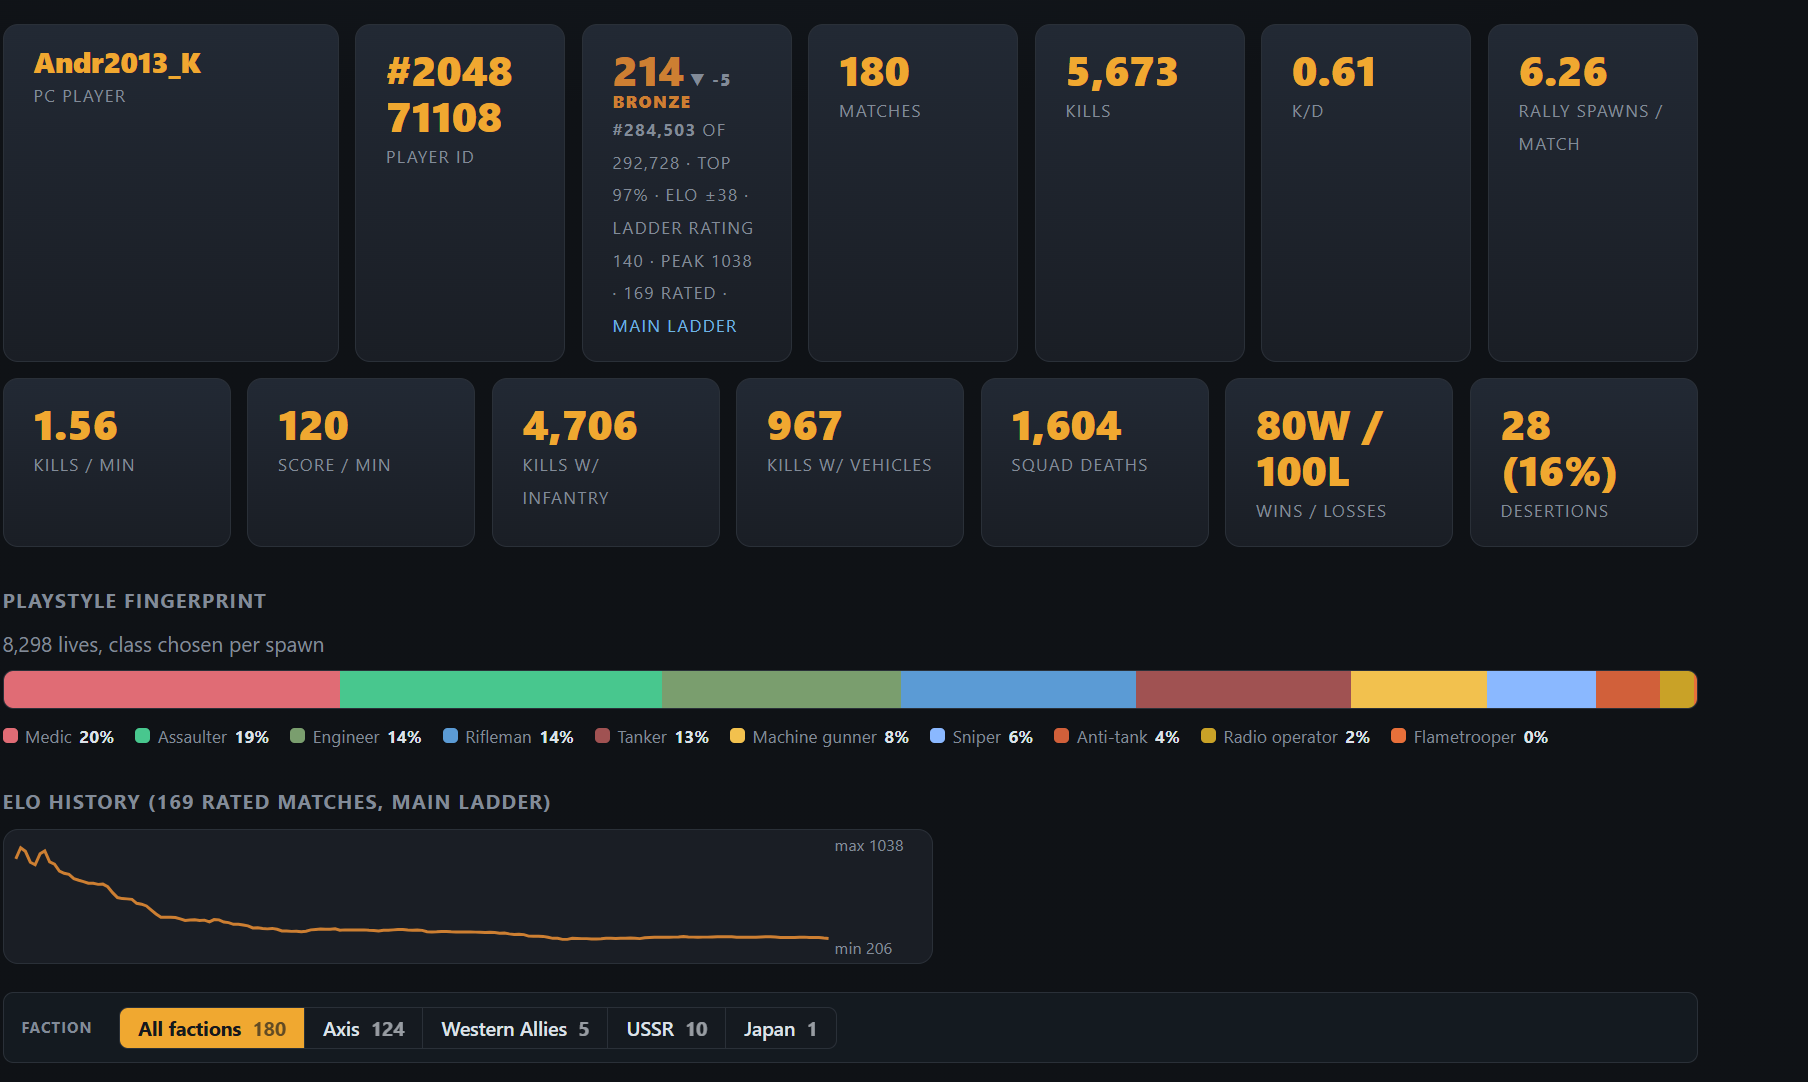This screenshot has width=1808, height=1082.
Task: Filter matches by Western Allies faction
Action: point(515,1028)
